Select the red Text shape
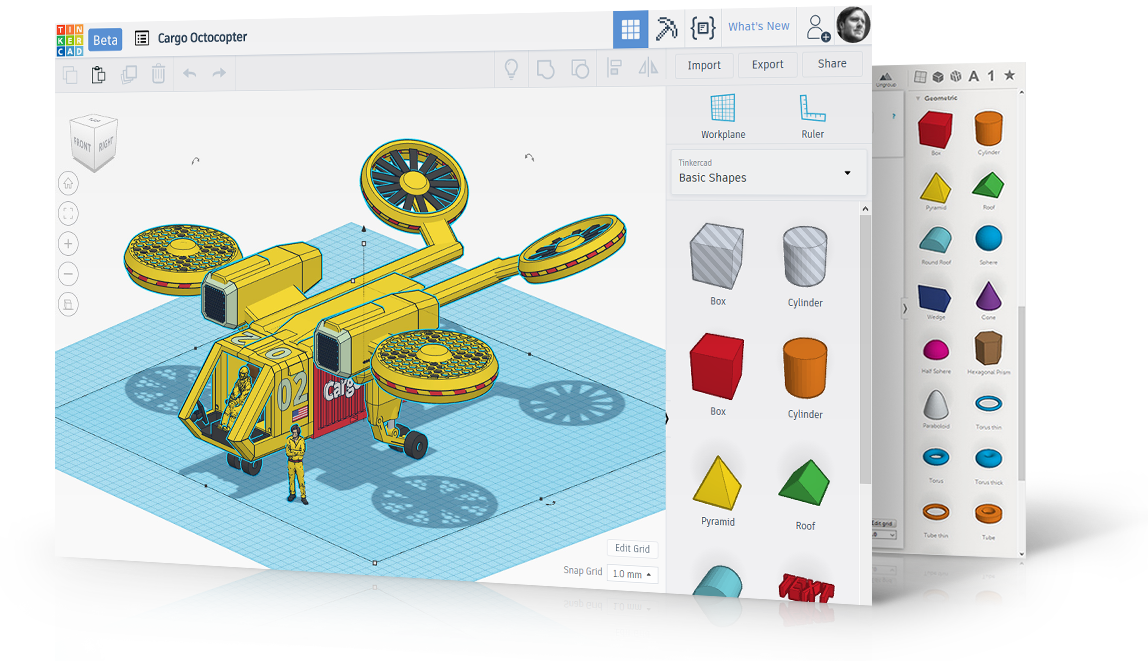This screenshot has width=1148, height=661. coord(806,587)
